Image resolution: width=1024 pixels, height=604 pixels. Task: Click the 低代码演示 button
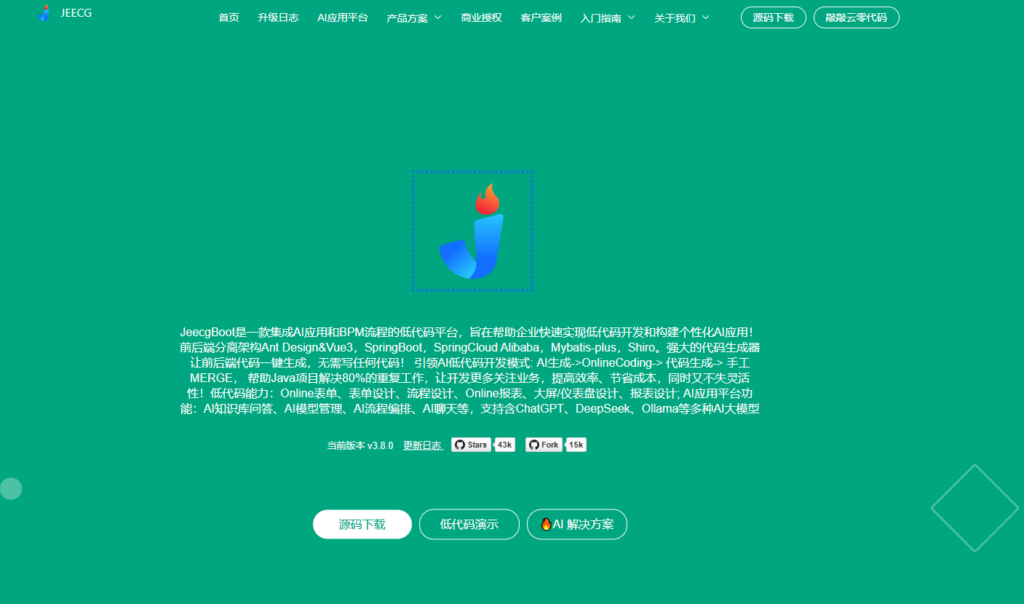click(469, 524)
